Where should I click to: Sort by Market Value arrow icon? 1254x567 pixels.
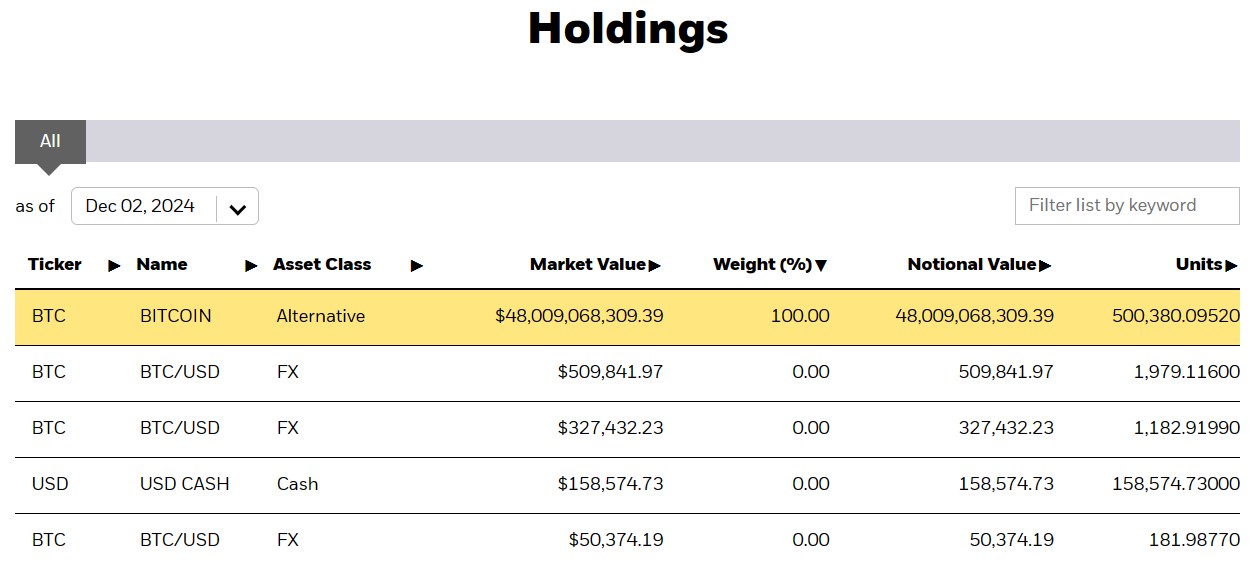(x=655, y=266)
